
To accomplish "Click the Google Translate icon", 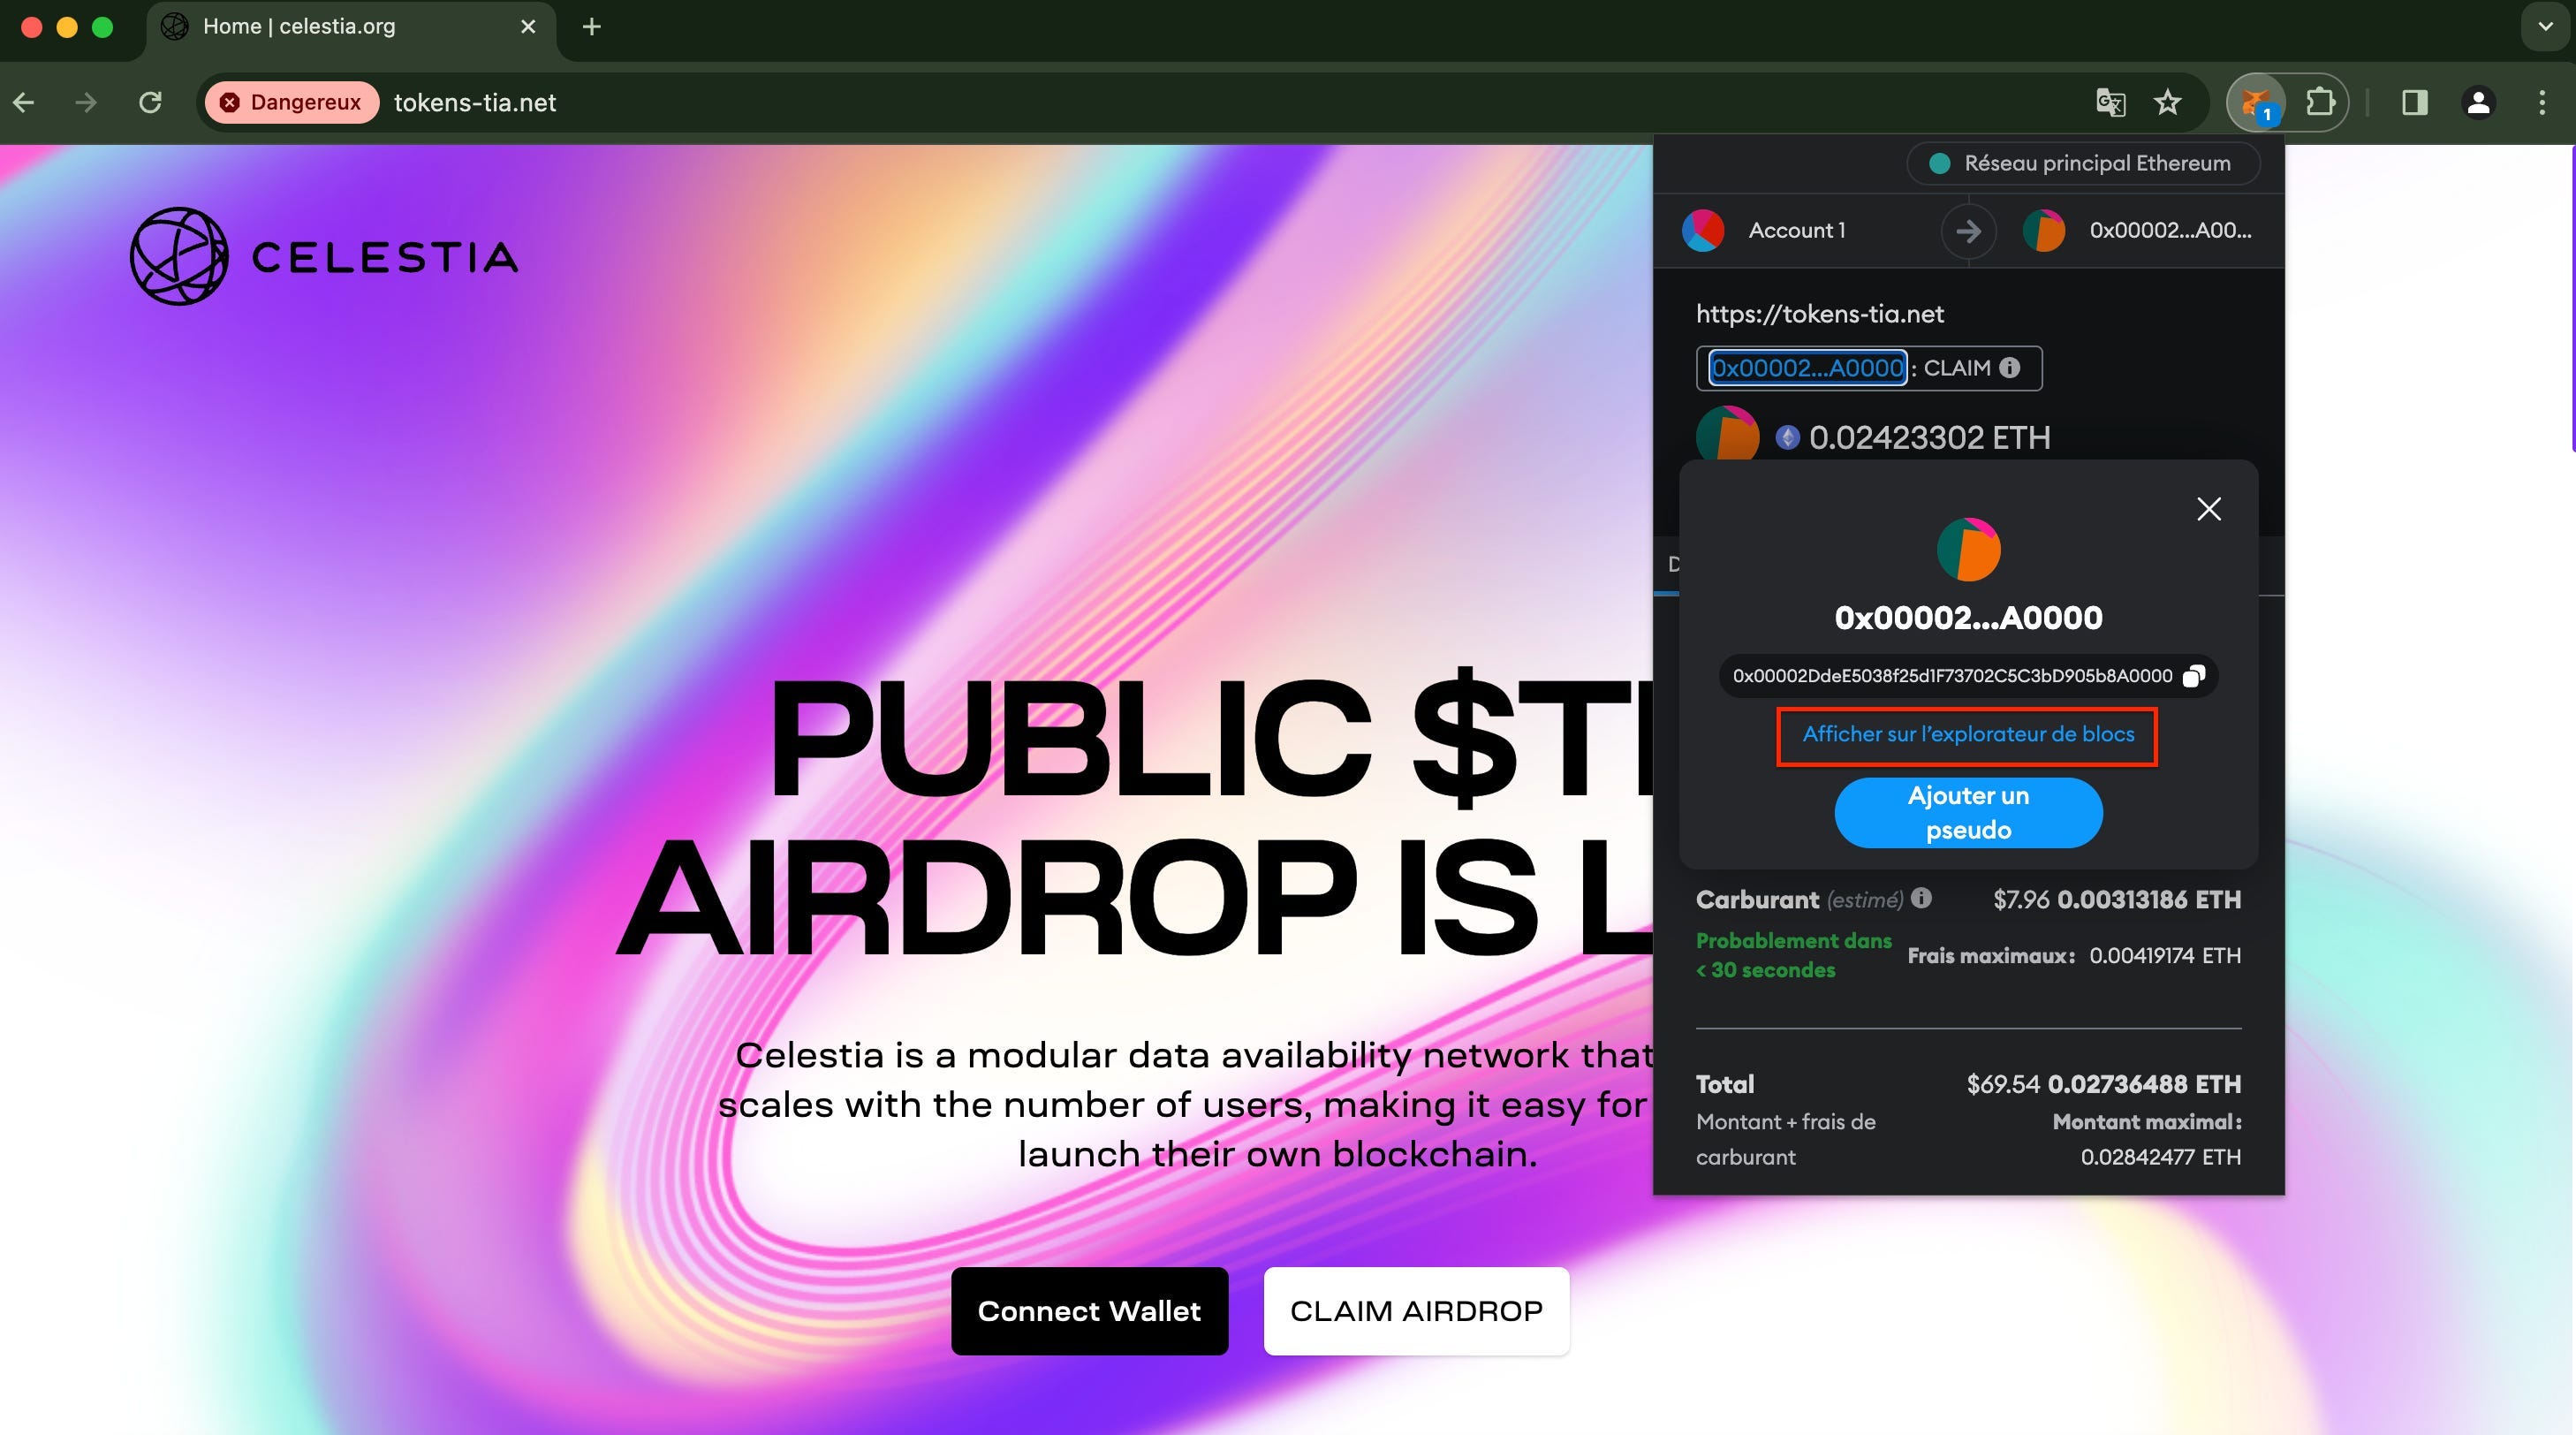I will pos(2110,102).
